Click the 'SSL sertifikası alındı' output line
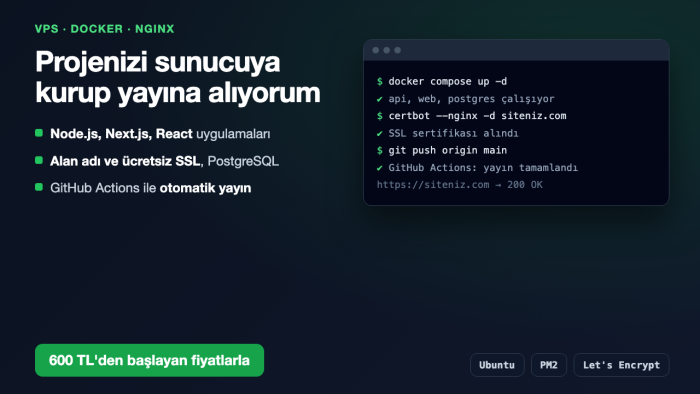The width and height of the screenshot is (700, 394). pyautogui.click(x=453, y=133)
